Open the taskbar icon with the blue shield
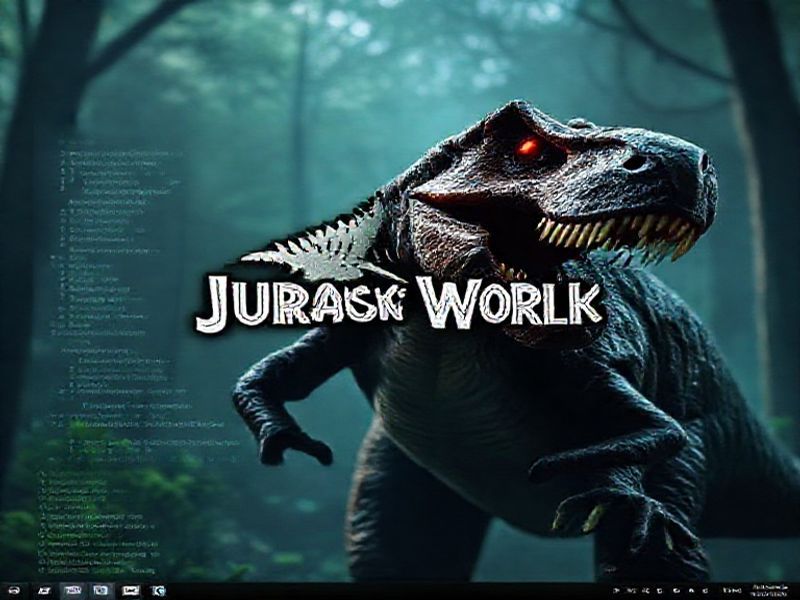The height and width of the screenshot is (600, 800). coord(160,591)
